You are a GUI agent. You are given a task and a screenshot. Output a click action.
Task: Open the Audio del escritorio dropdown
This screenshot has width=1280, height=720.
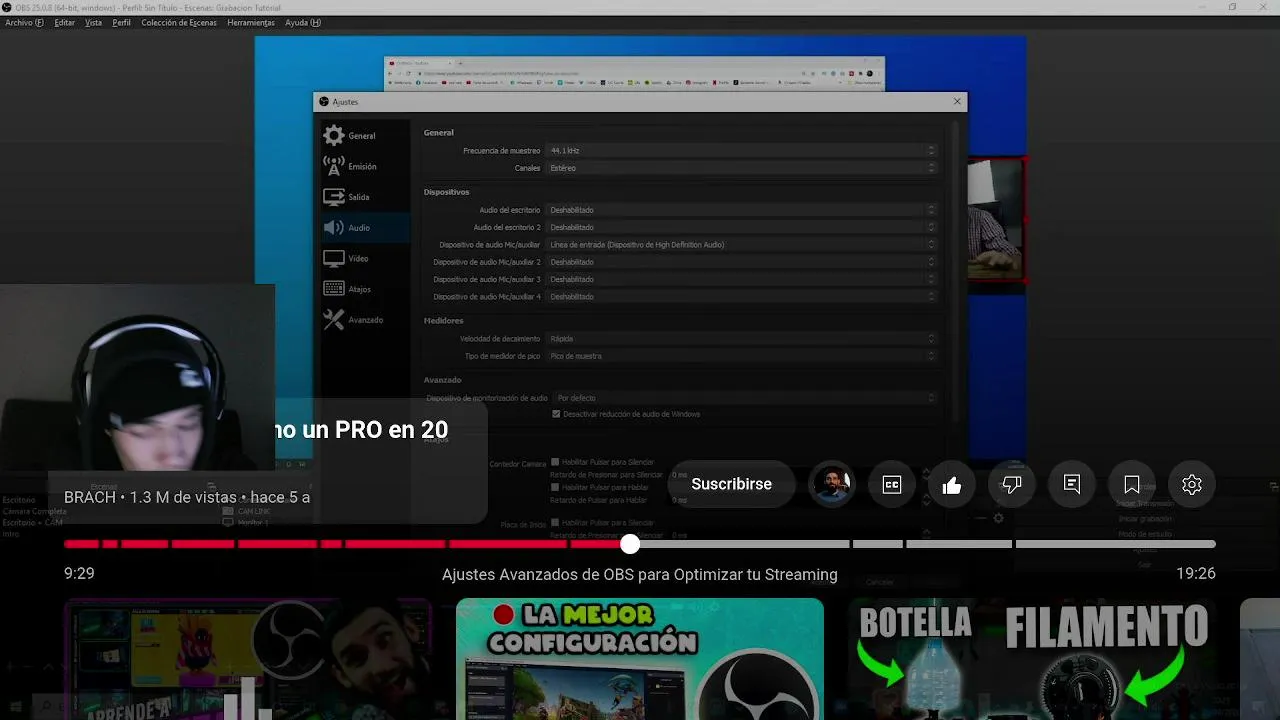[741, 210]
